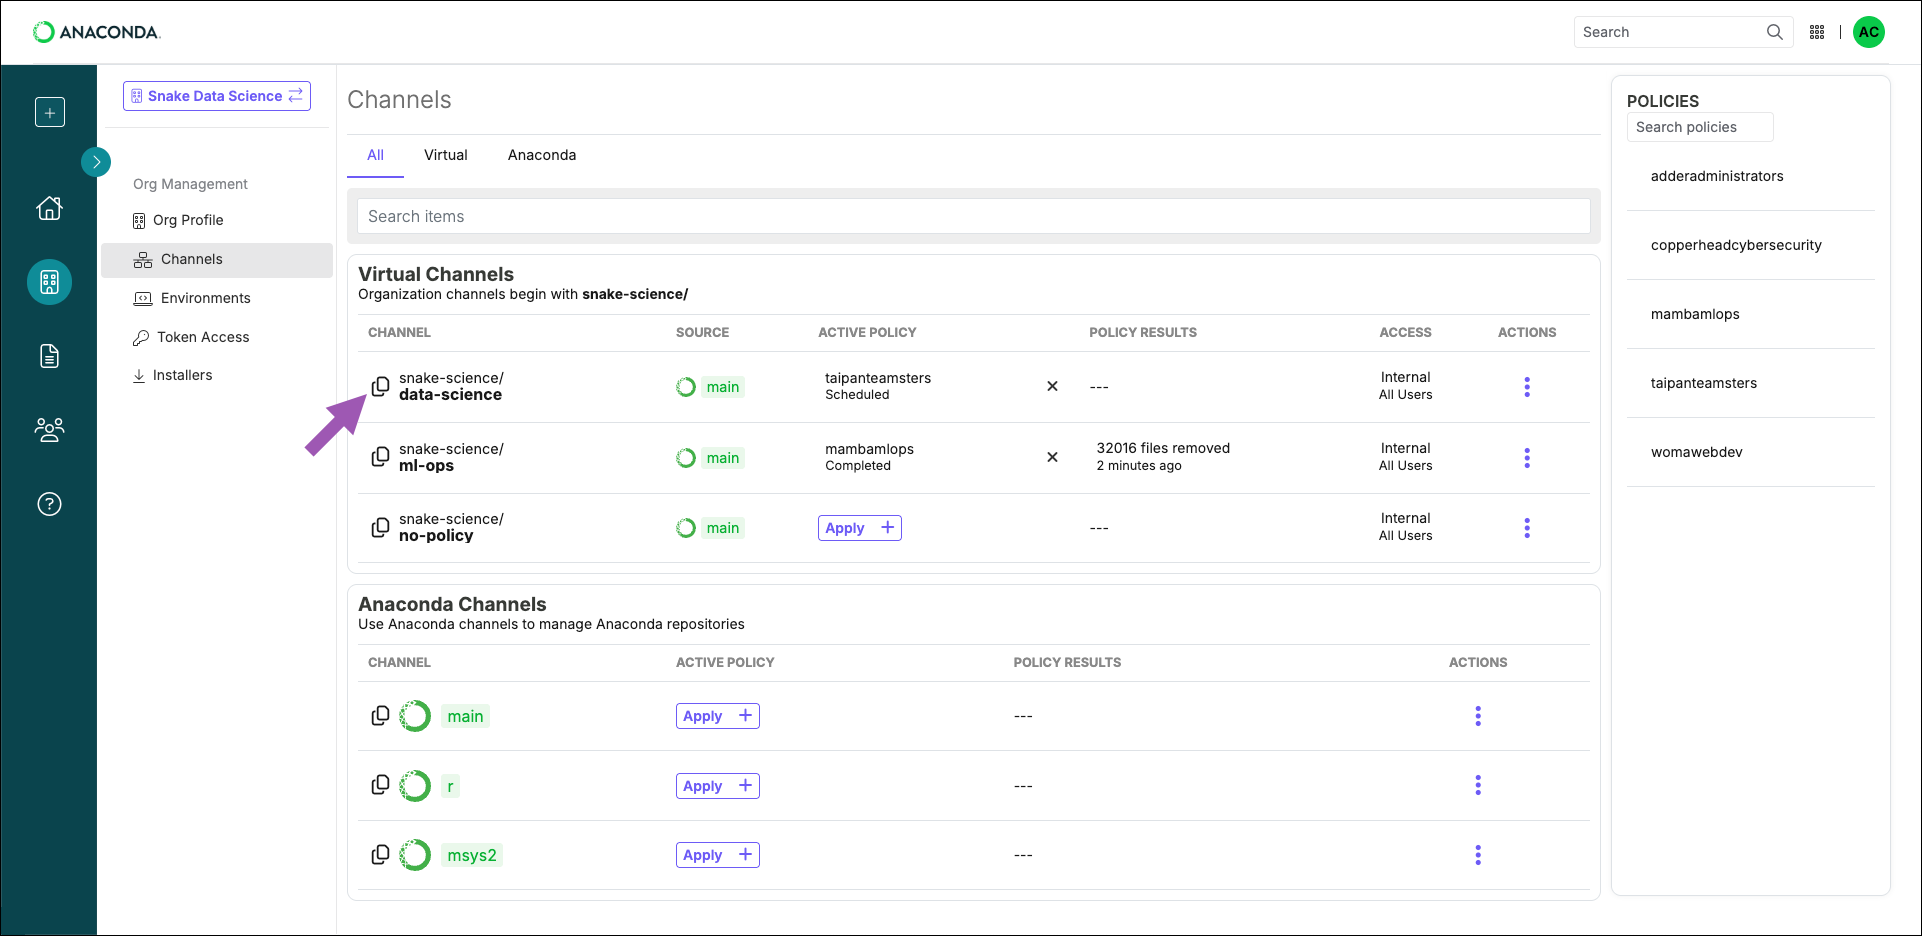Viewport: 1922px width, 936px height.
Task: Select Channels in the Org Management menu
Action: click(217, 259)
